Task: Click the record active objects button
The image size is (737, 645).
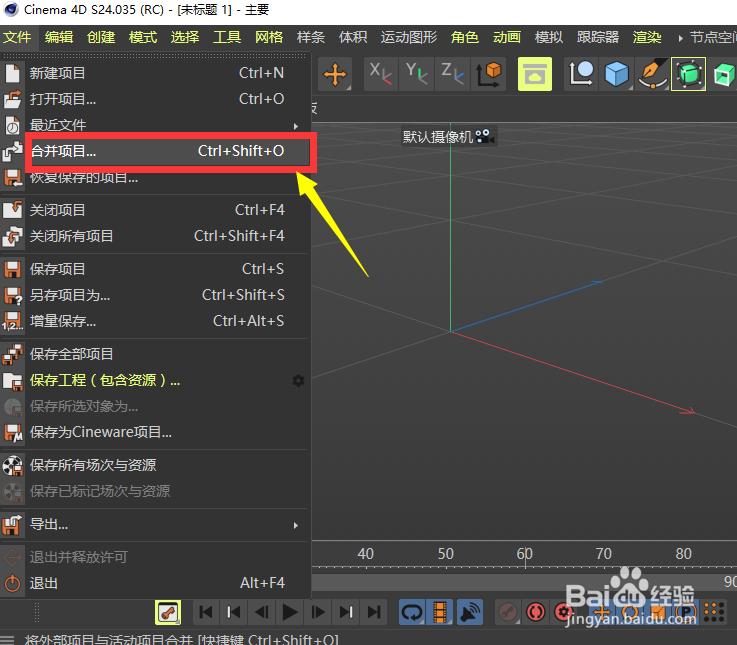Action: [508, 612]
